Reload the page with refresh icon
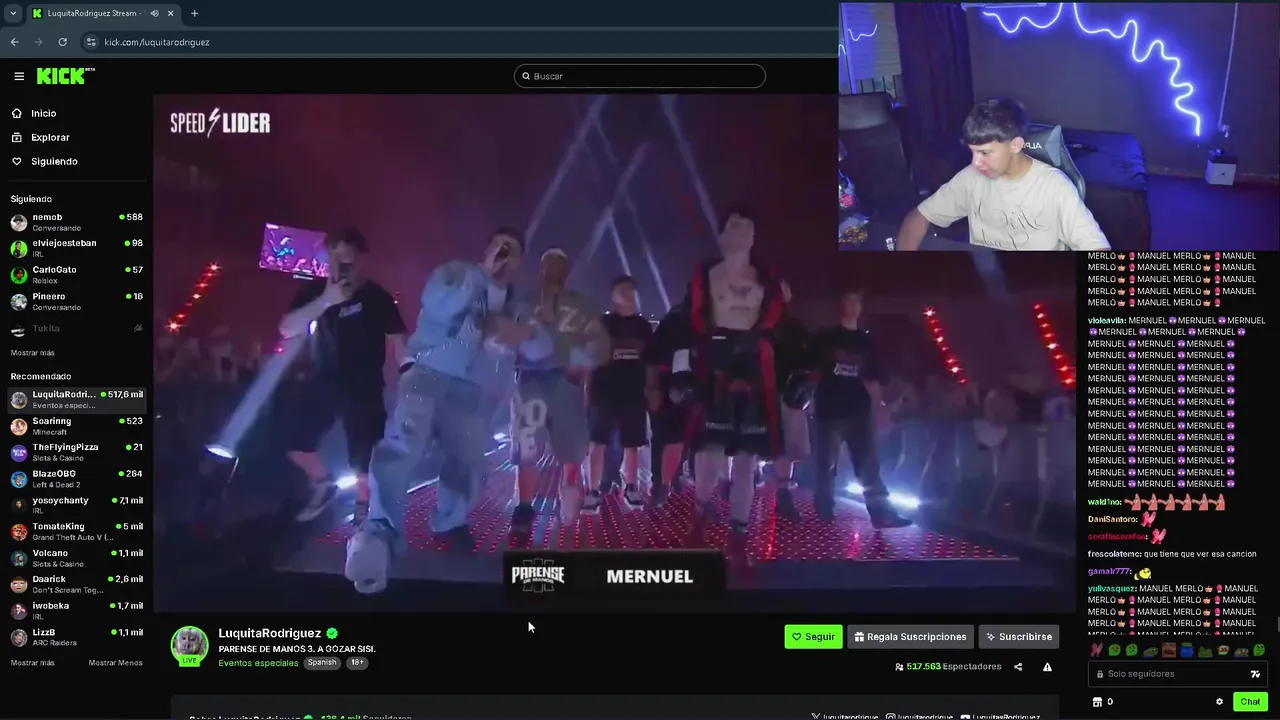Screen dimensions: 1280x720 pyautogui.click(x=62, y=42)
